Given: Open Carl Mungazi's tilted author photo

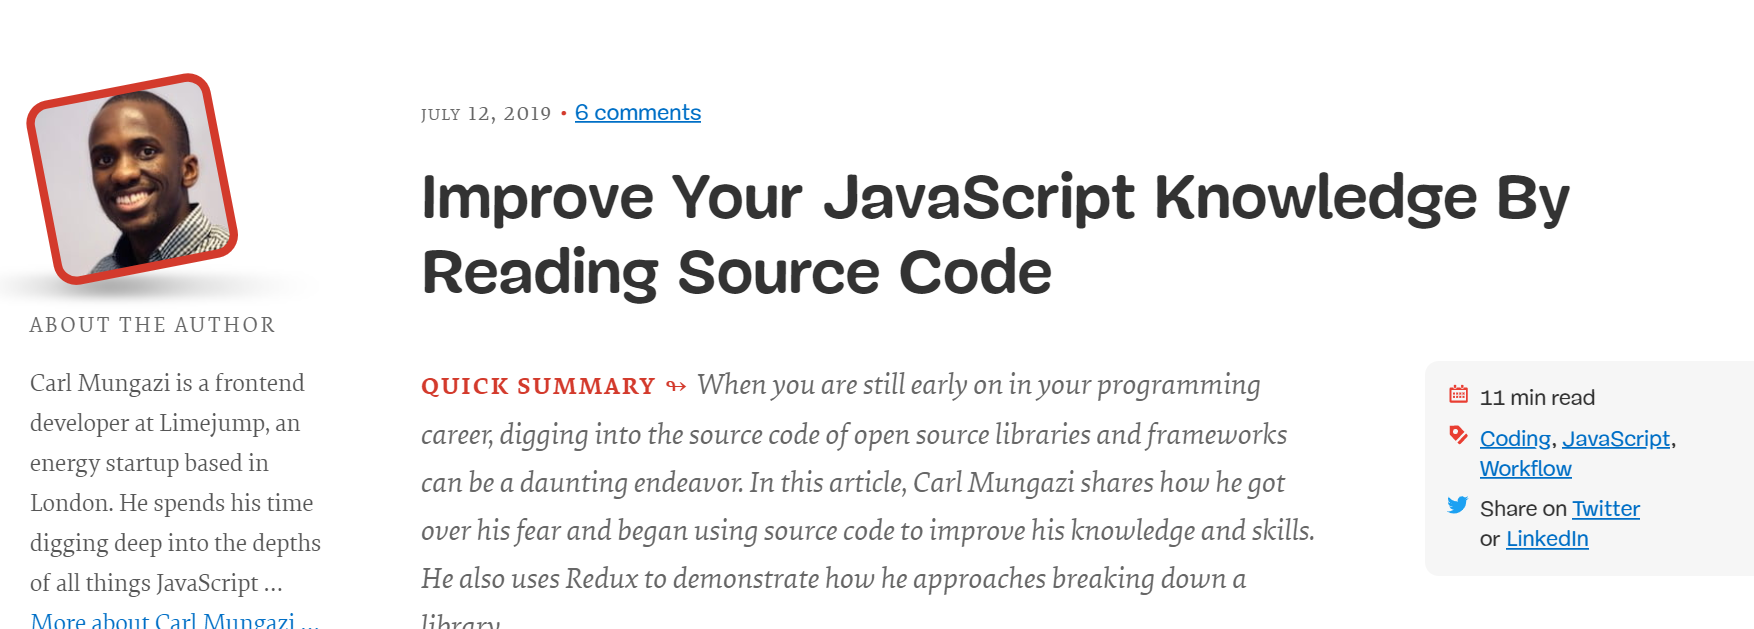Looking at the screenshot, I should 132,179.
